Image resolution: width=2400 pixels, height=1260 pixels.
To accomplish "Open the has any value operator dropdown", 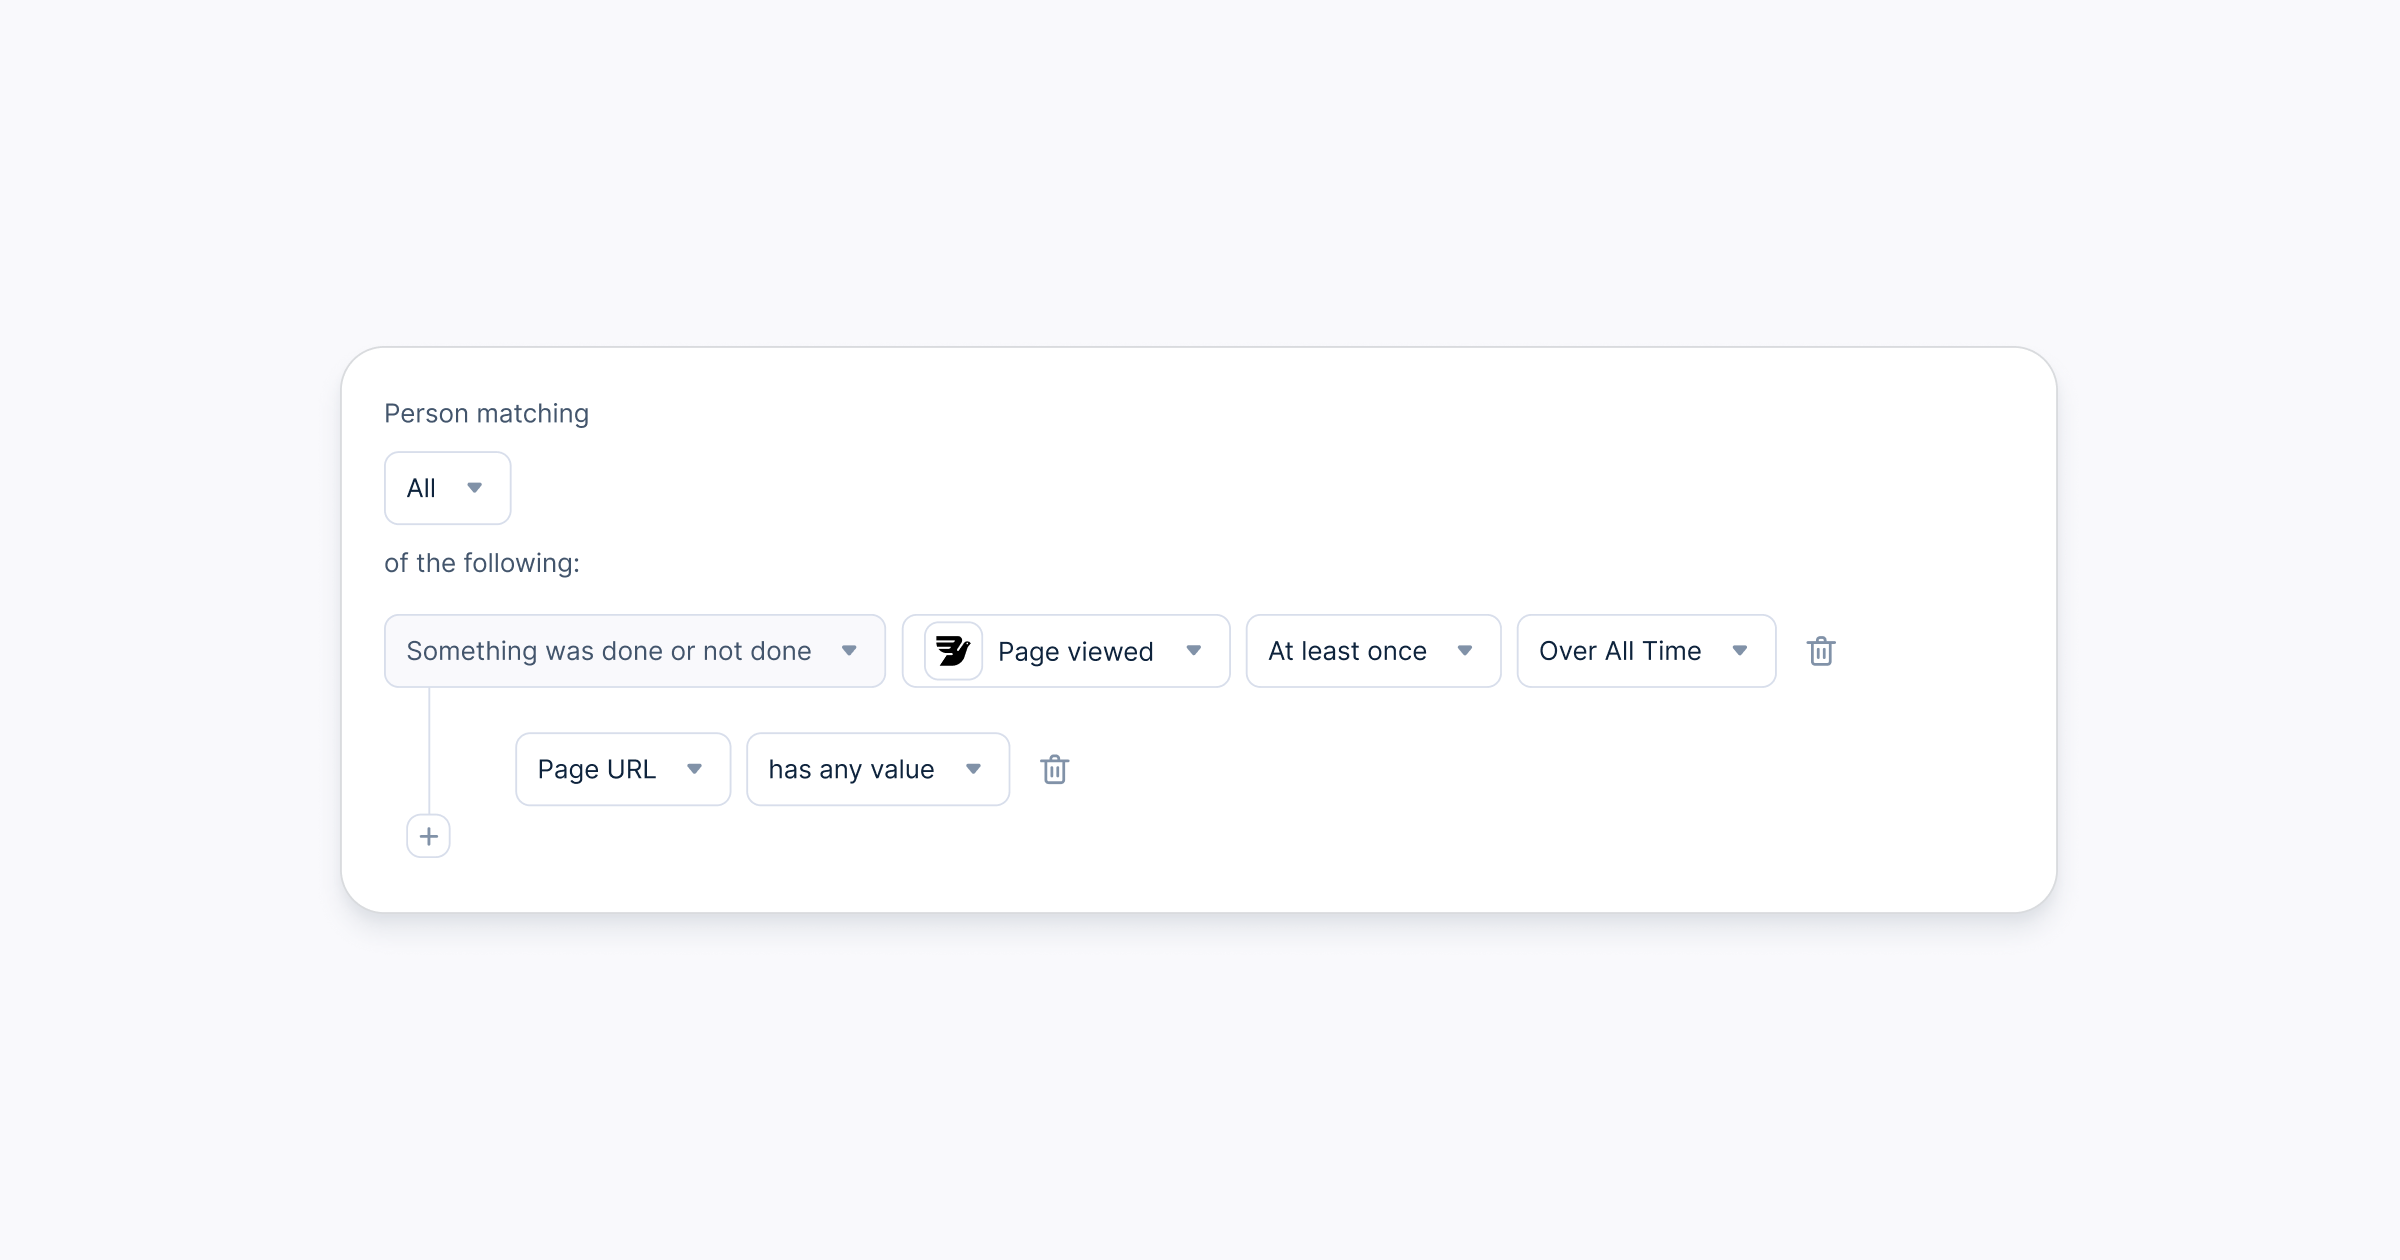I will tap(877, 769).
